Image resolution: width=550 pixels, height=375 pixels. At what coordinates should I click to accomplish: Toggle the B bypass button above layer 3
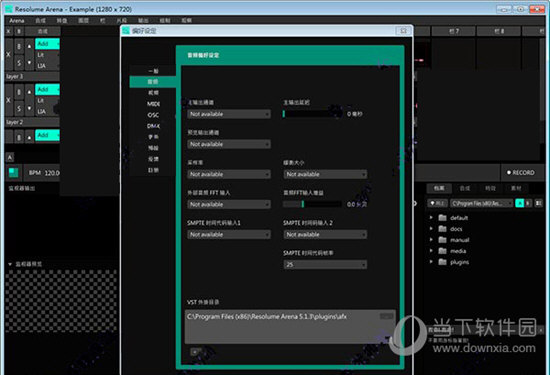tap(19, 46)
